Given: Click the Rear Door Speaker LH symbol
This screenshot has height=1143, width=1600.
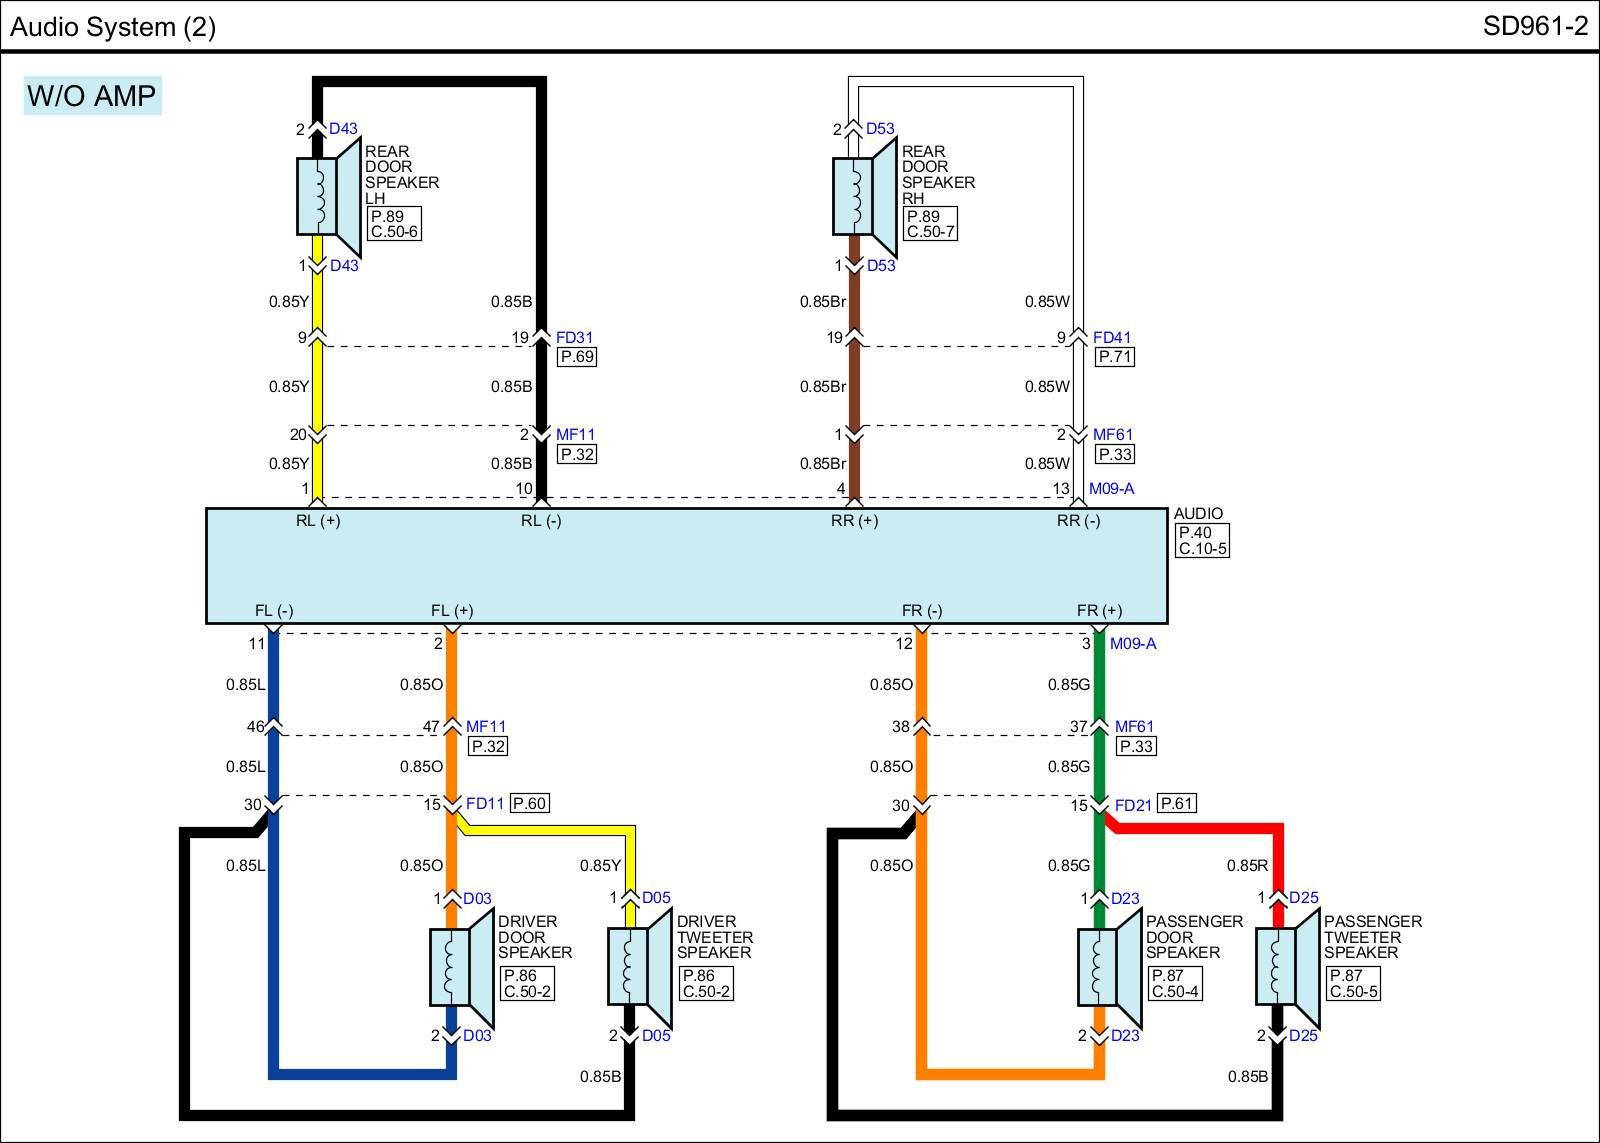Looking at the screenshot, I should point(328,196).
